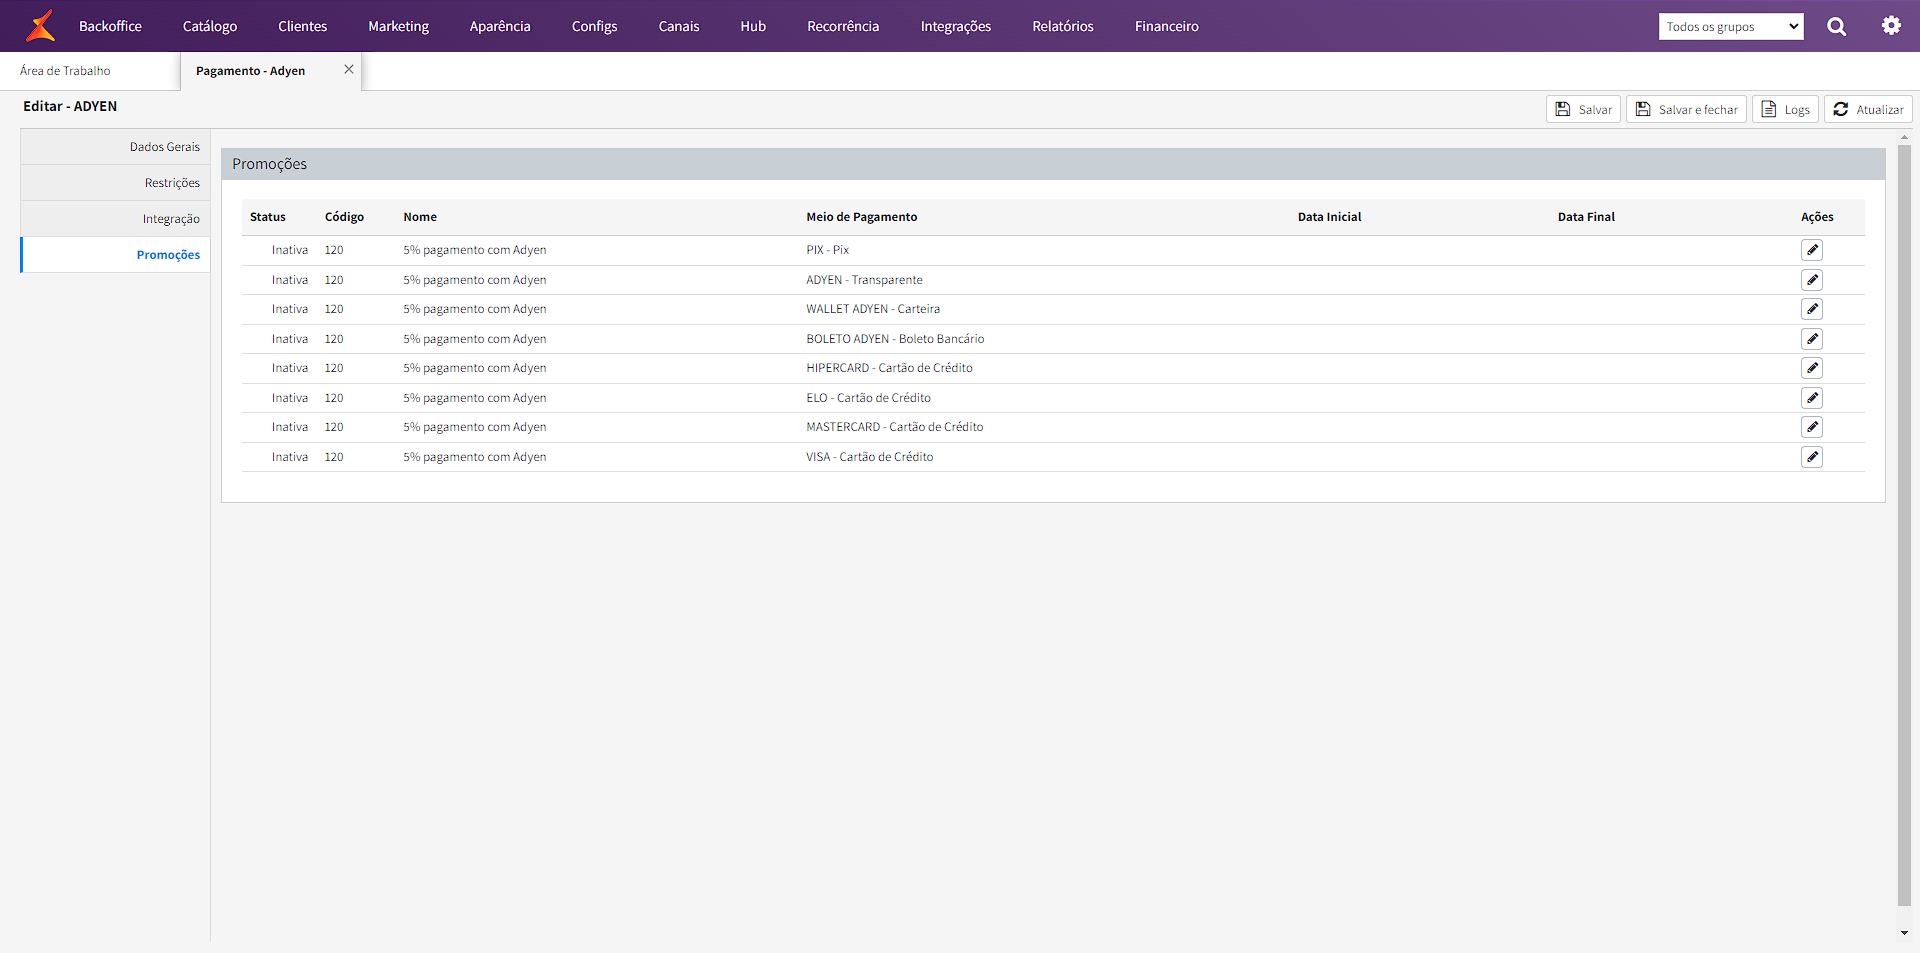1920x953 pixels.
Task: Close the Pagamento - Adyen tab
Action: tap(349, 69)
